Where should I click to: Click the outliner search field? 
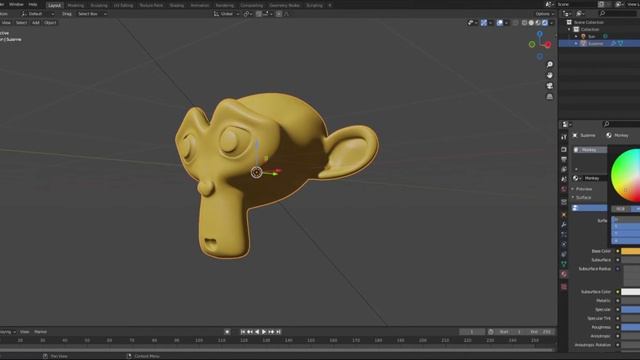click(618, 13)
